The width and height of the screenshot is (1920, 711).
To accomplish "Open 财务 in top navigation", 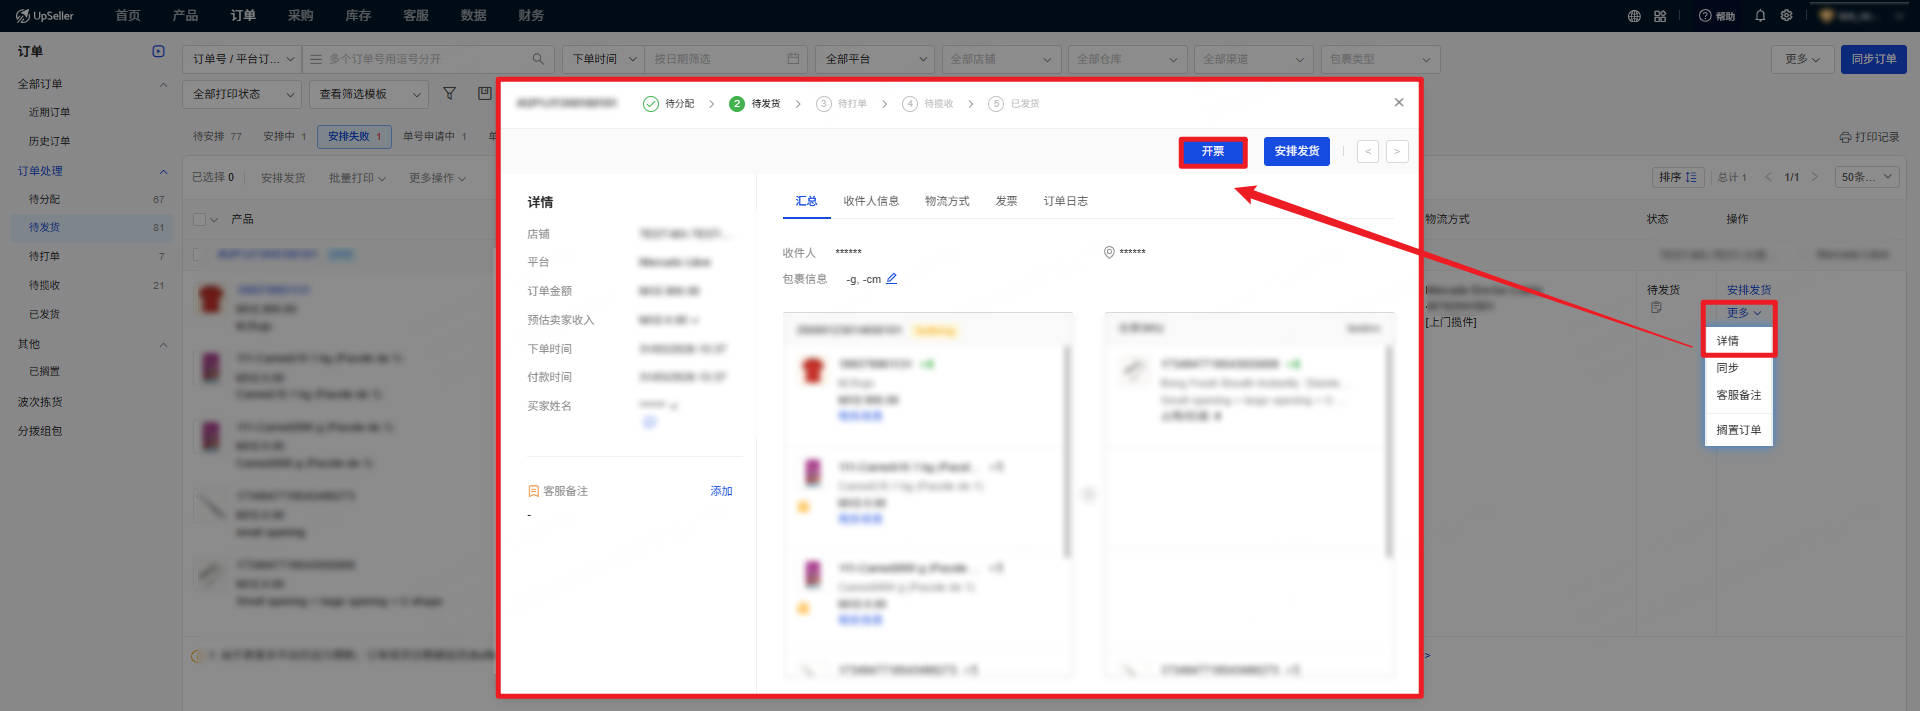I will tap(531, 16).
